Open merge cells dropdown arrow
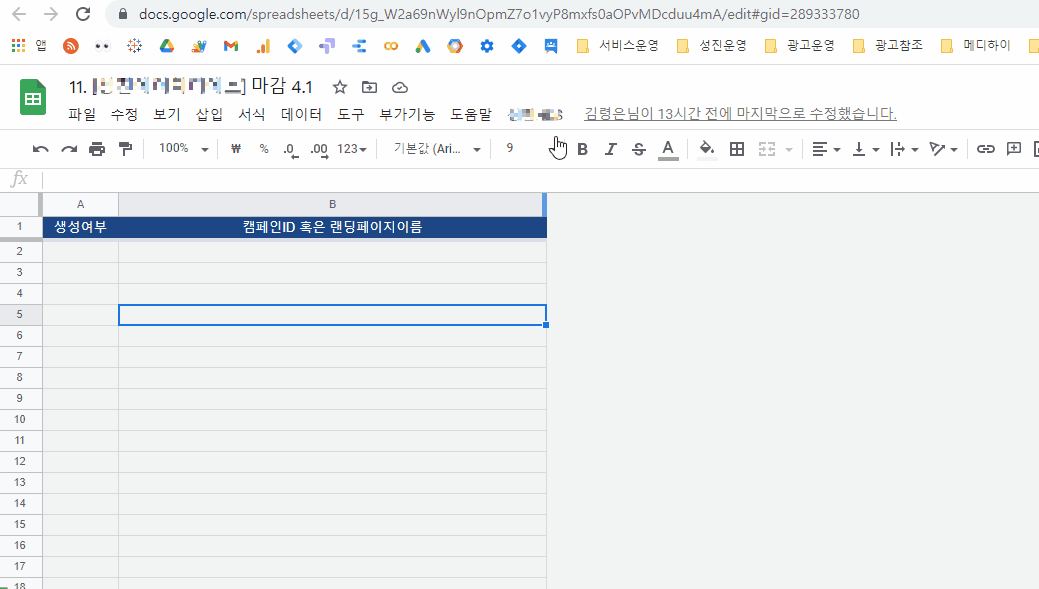This screenshot has width=1039, height=589. (789, 150)
